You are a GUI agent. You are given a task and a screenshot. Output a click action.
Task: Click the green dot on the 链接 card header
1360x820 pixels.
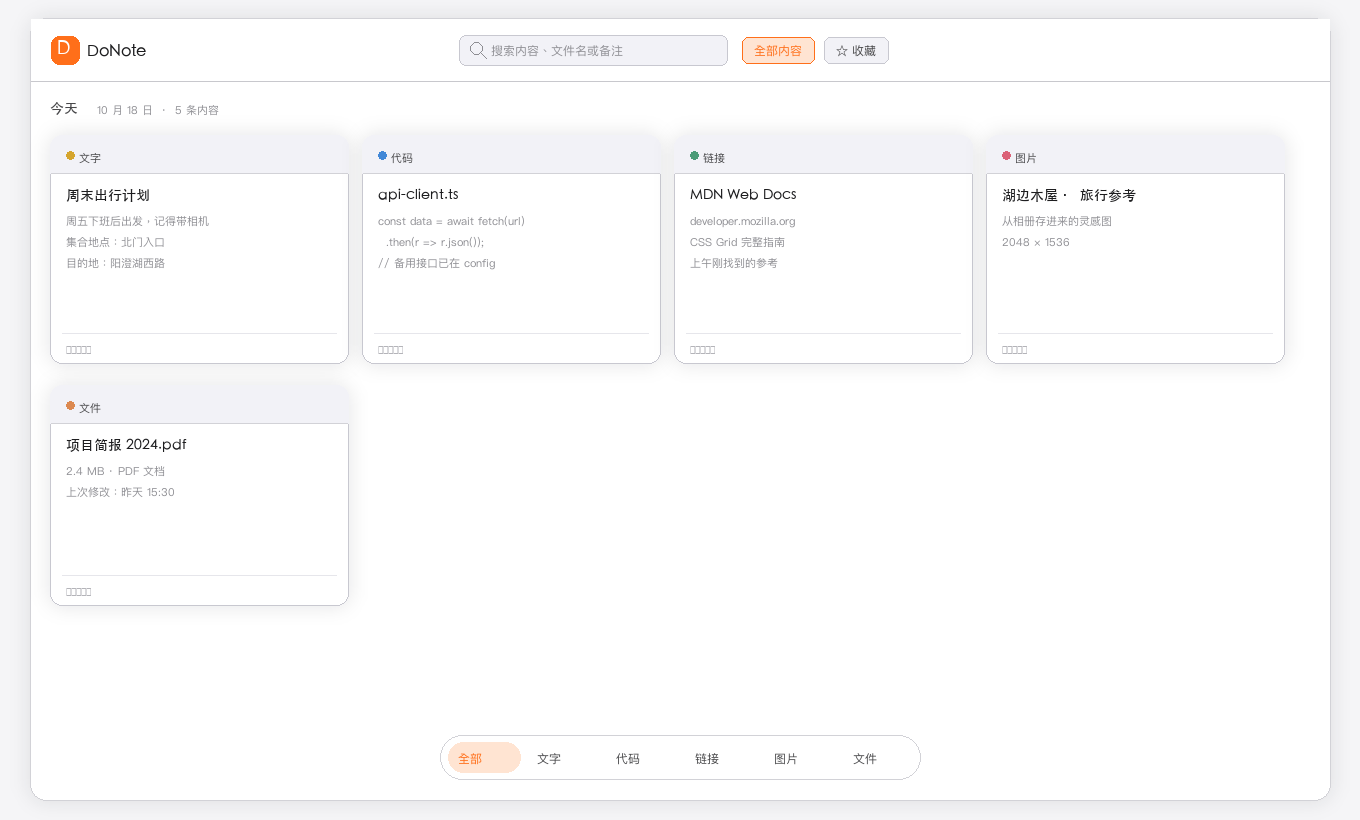pyautogui.click(x=694, y=156)
